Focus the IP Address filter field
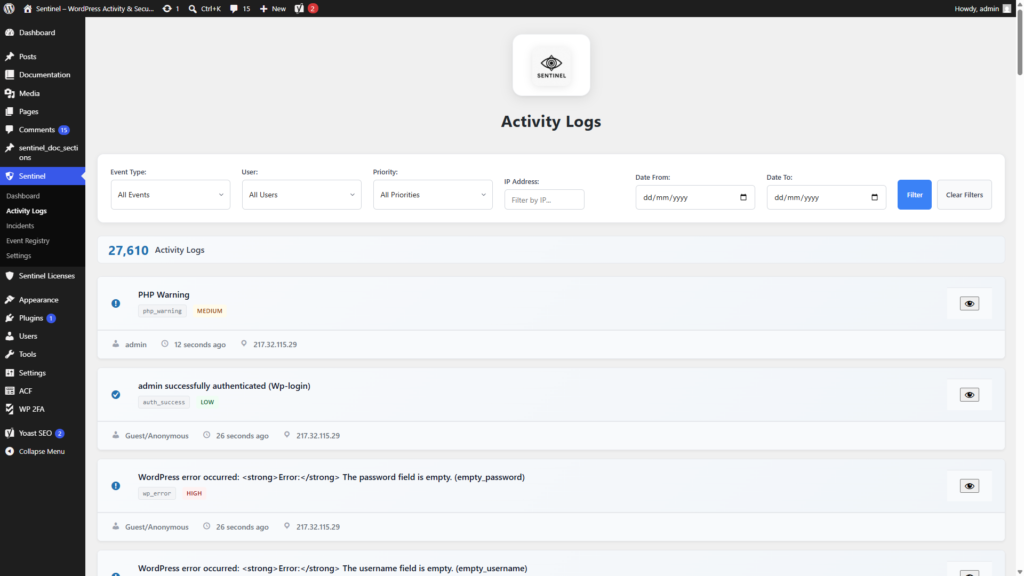 pyautogui.click(x=544, y=200)
